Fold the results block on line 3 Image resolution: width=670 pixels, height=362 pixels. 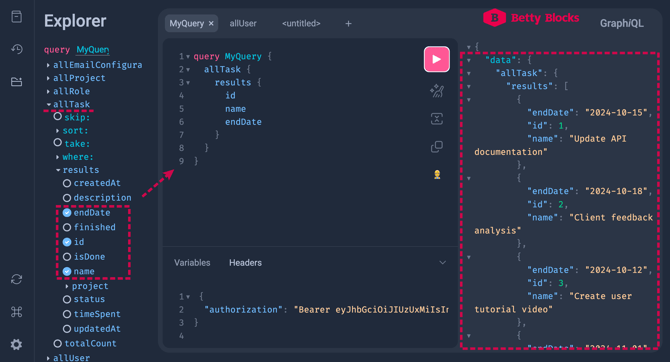(x=188, y=83)
